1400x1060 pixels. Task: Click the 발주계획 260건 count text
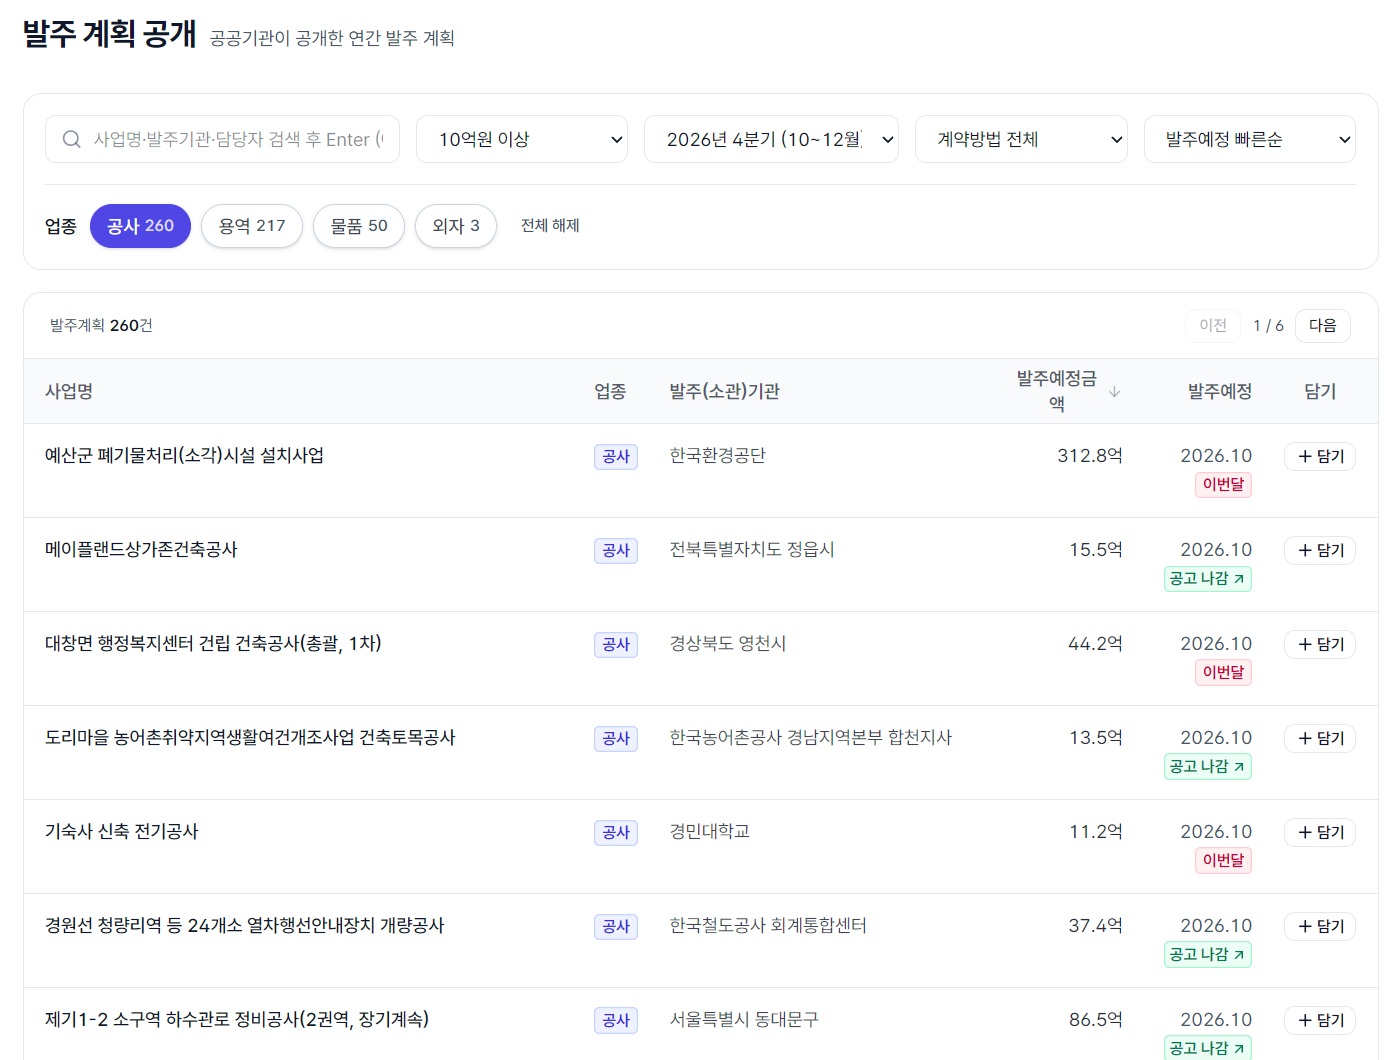101,326
